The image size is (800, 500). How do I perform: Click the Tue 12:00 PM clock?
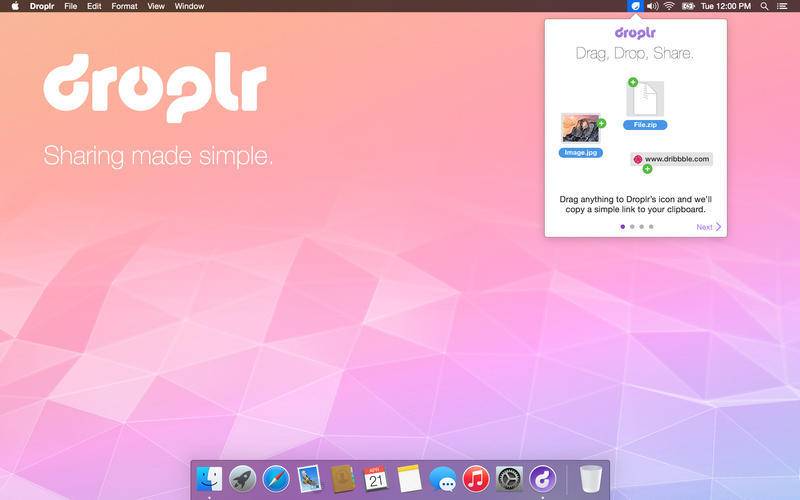(x=726, y=6)
